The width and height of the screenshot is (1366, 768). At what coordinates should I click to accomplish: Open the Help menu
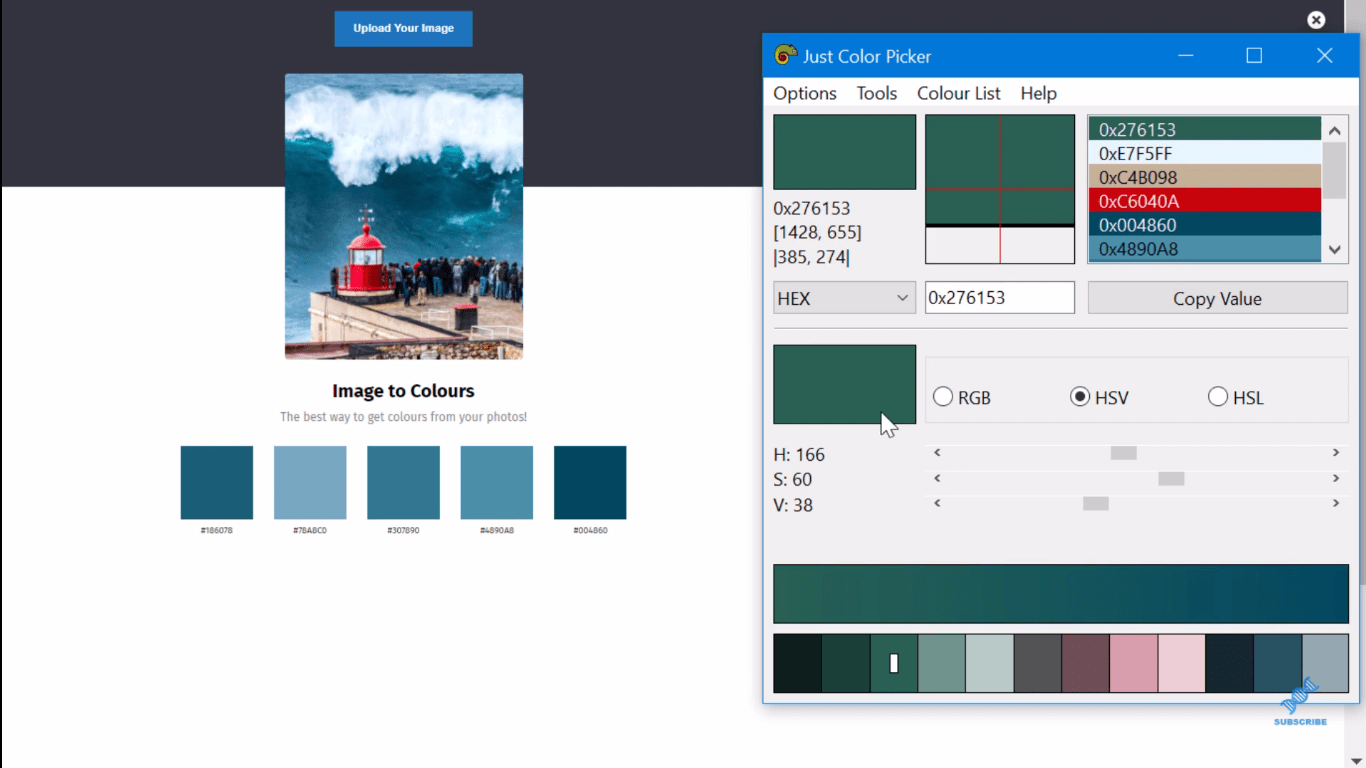1039,93
